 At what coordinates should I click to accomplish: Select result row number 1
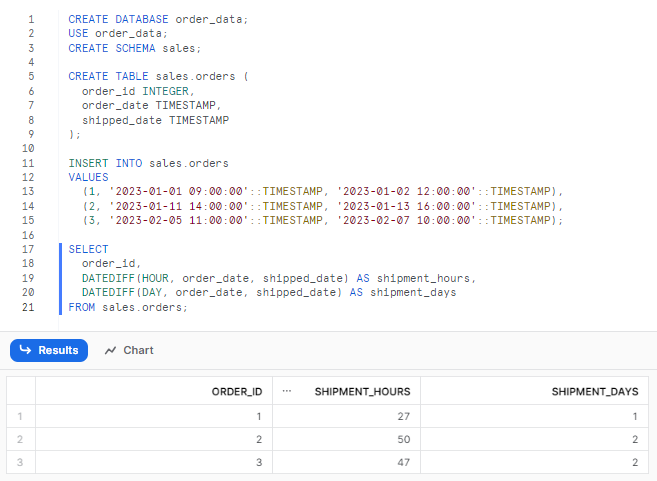coord(19,417)
